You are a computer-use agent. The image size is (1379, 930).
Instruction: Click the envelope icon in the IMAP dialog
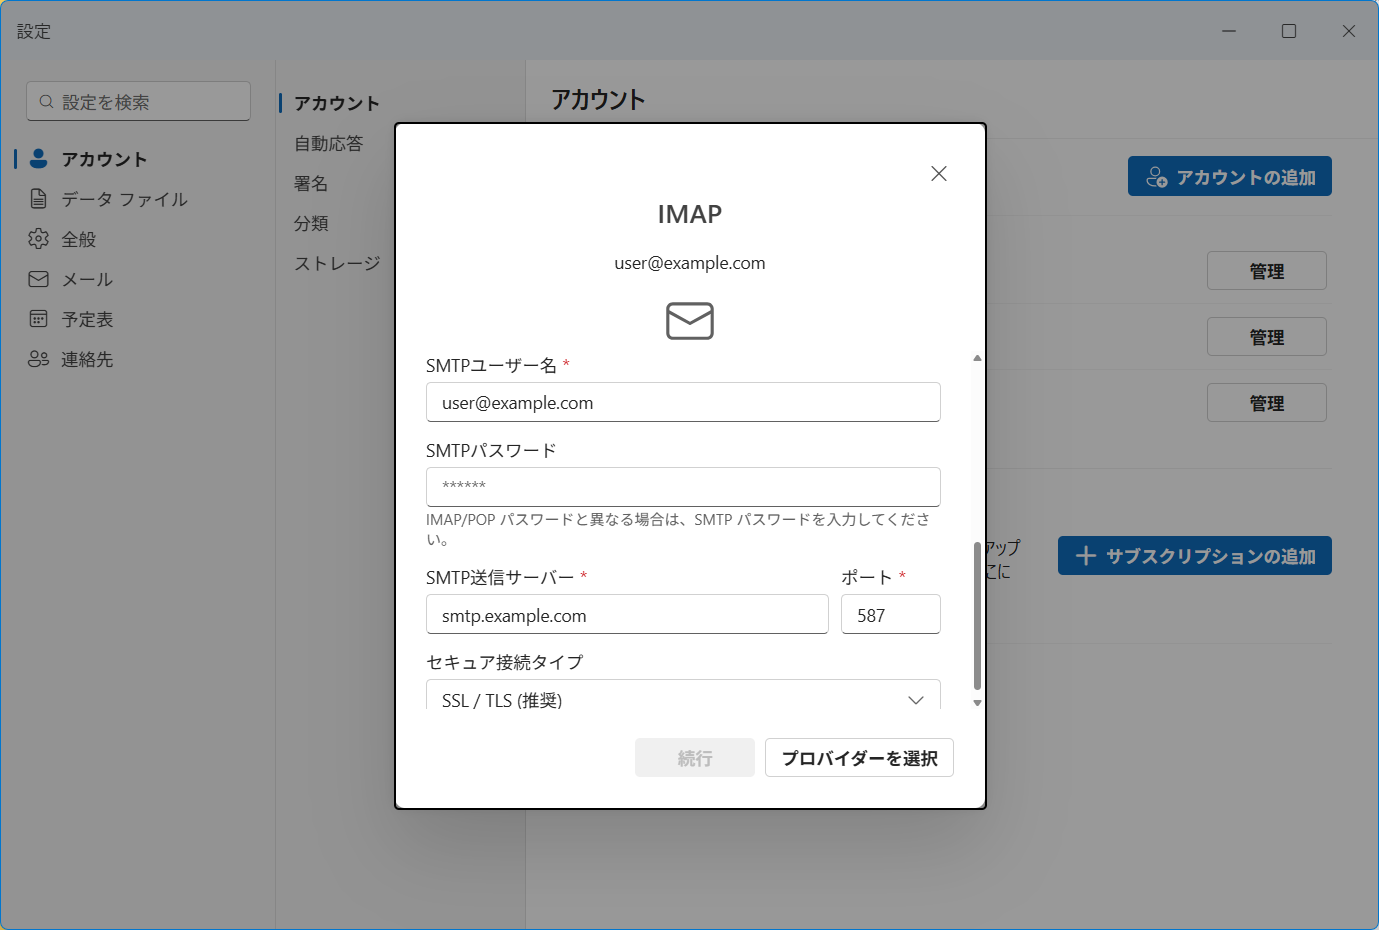(x=690, y=321)
